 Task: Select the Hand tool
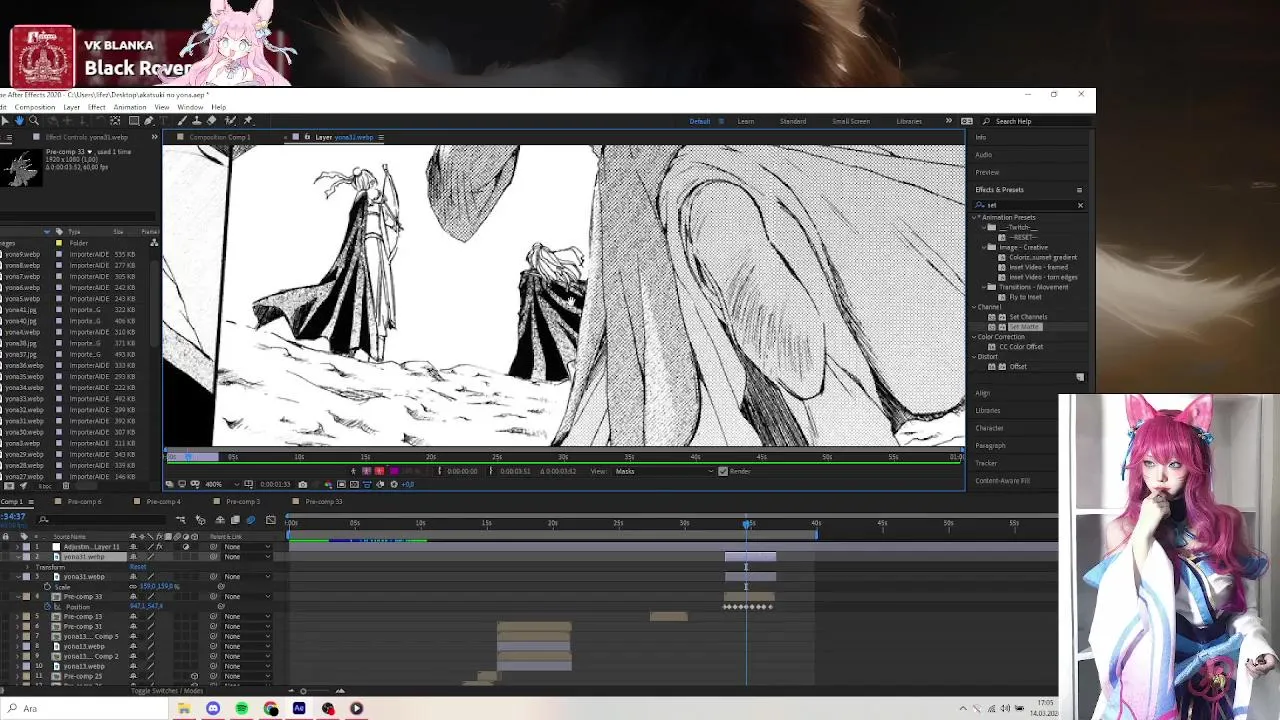tap(19, 121)
